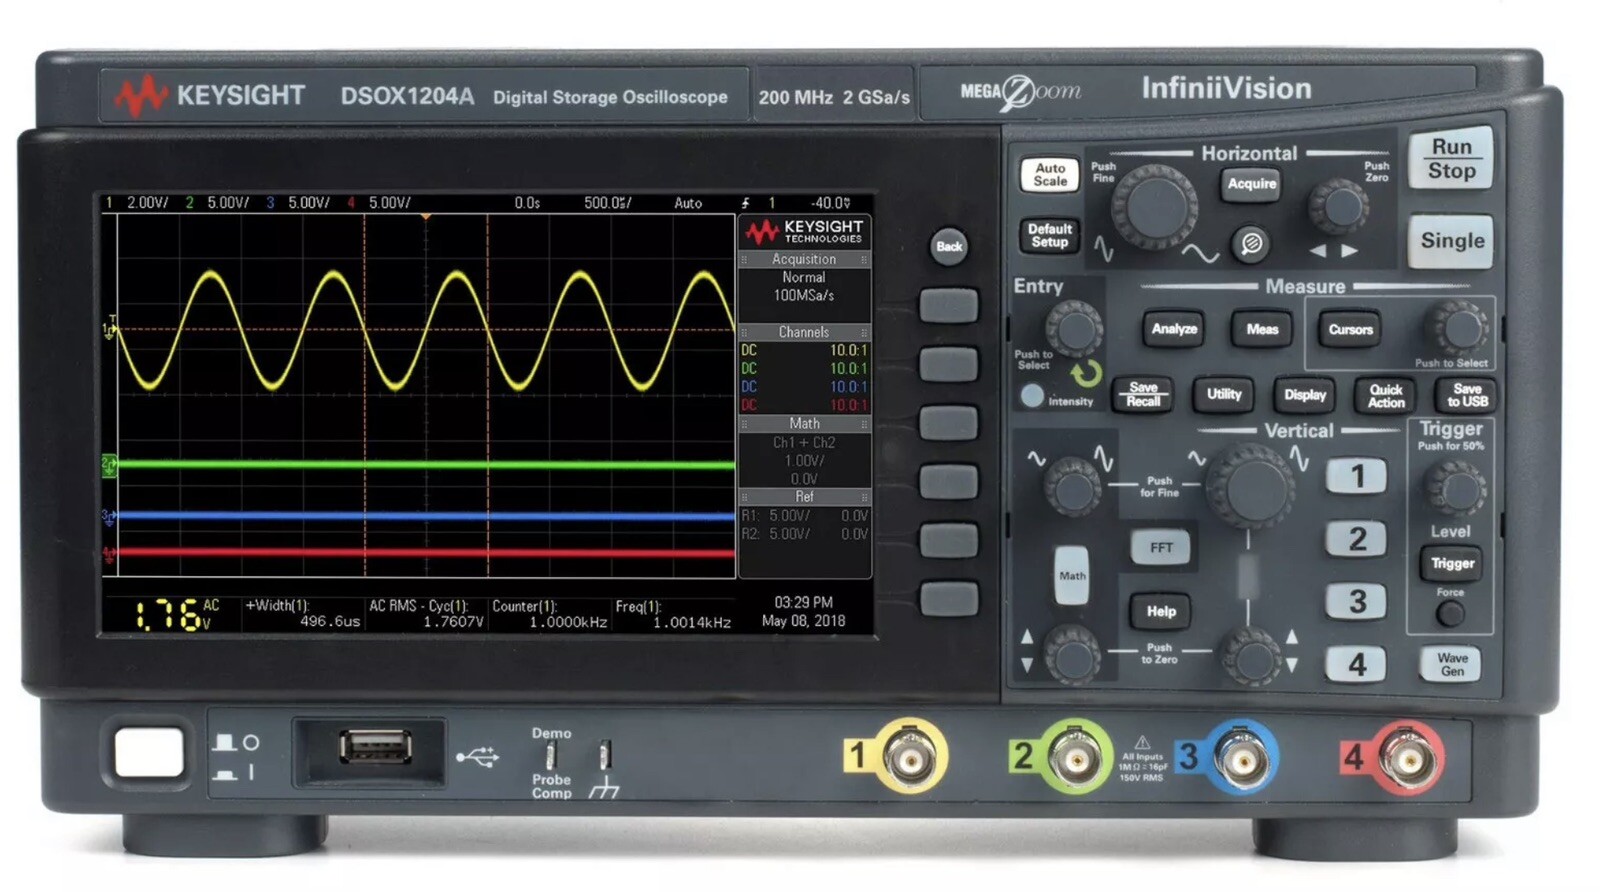This screenshot has width=1600, height=892.
Task: Trigger the Quick Action key
Action: tap(1386, 395)
